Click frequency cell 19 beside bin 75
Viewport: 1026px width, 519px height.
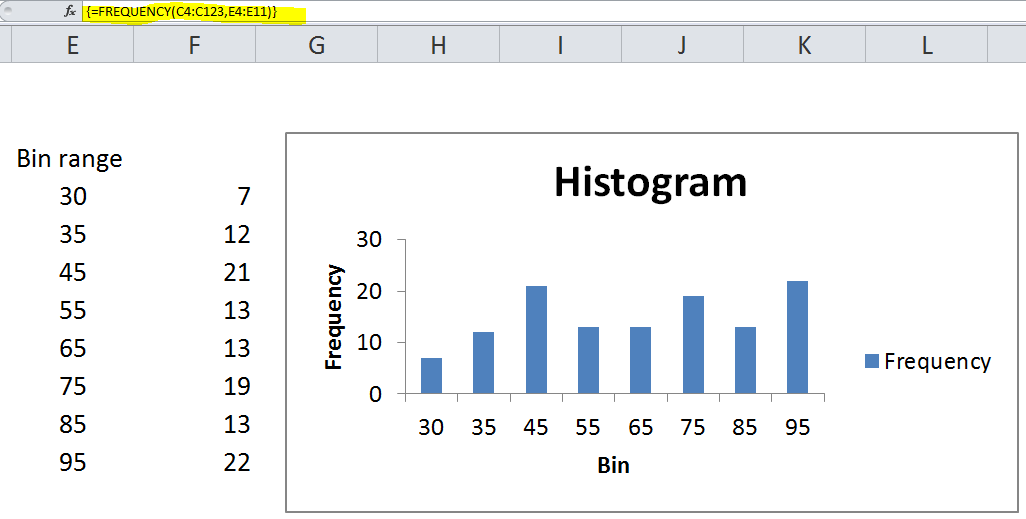tap(236, 387)
